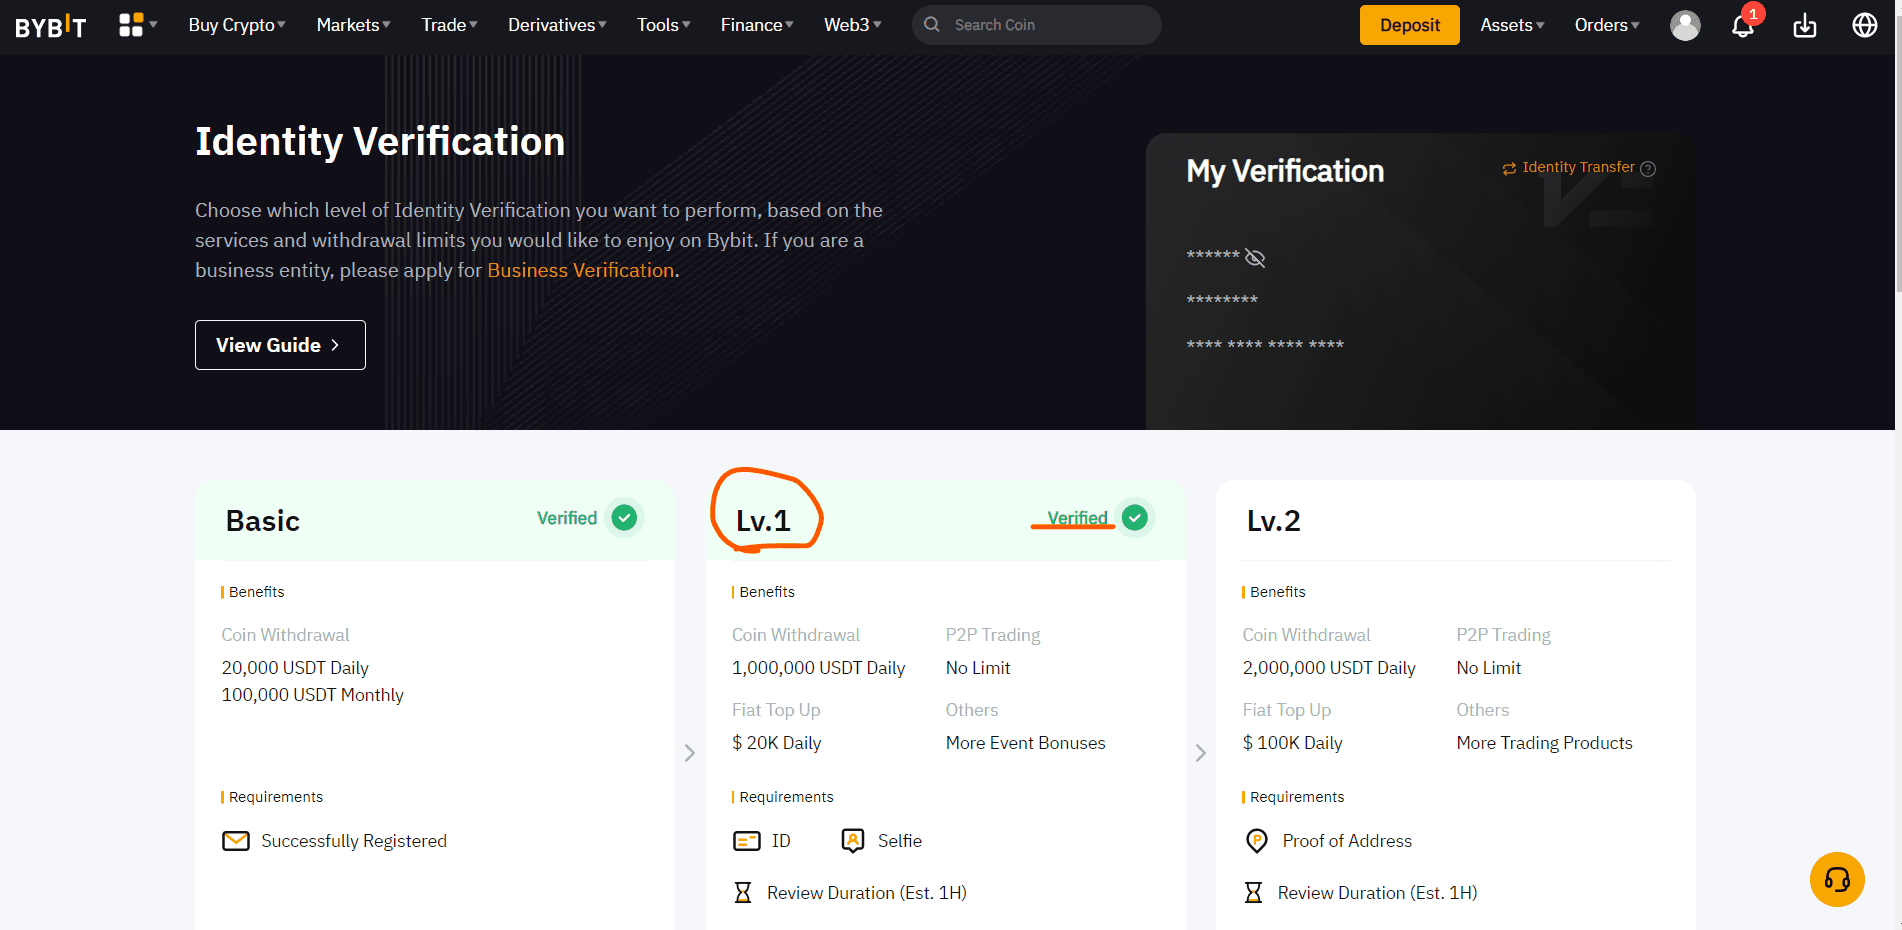Click the Search Coin input field

click(x=1037, y=25)
